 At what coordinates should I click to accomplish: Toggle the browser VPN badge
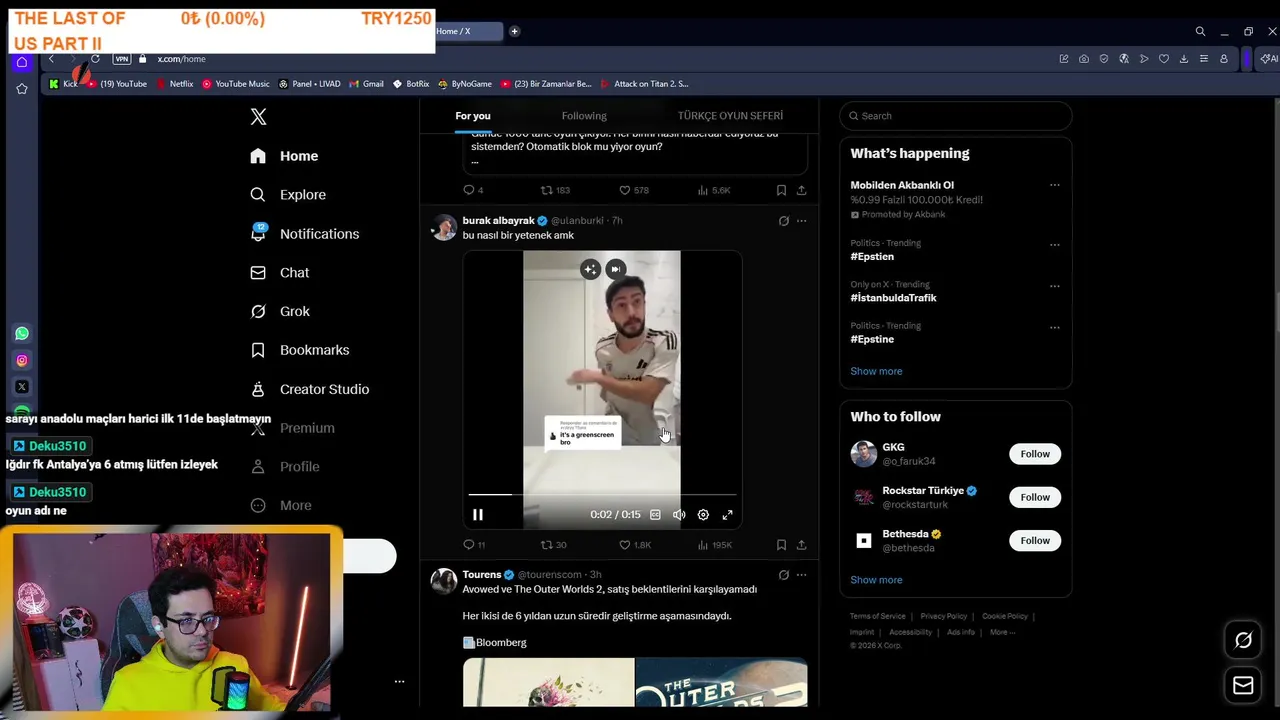point(122,59)
